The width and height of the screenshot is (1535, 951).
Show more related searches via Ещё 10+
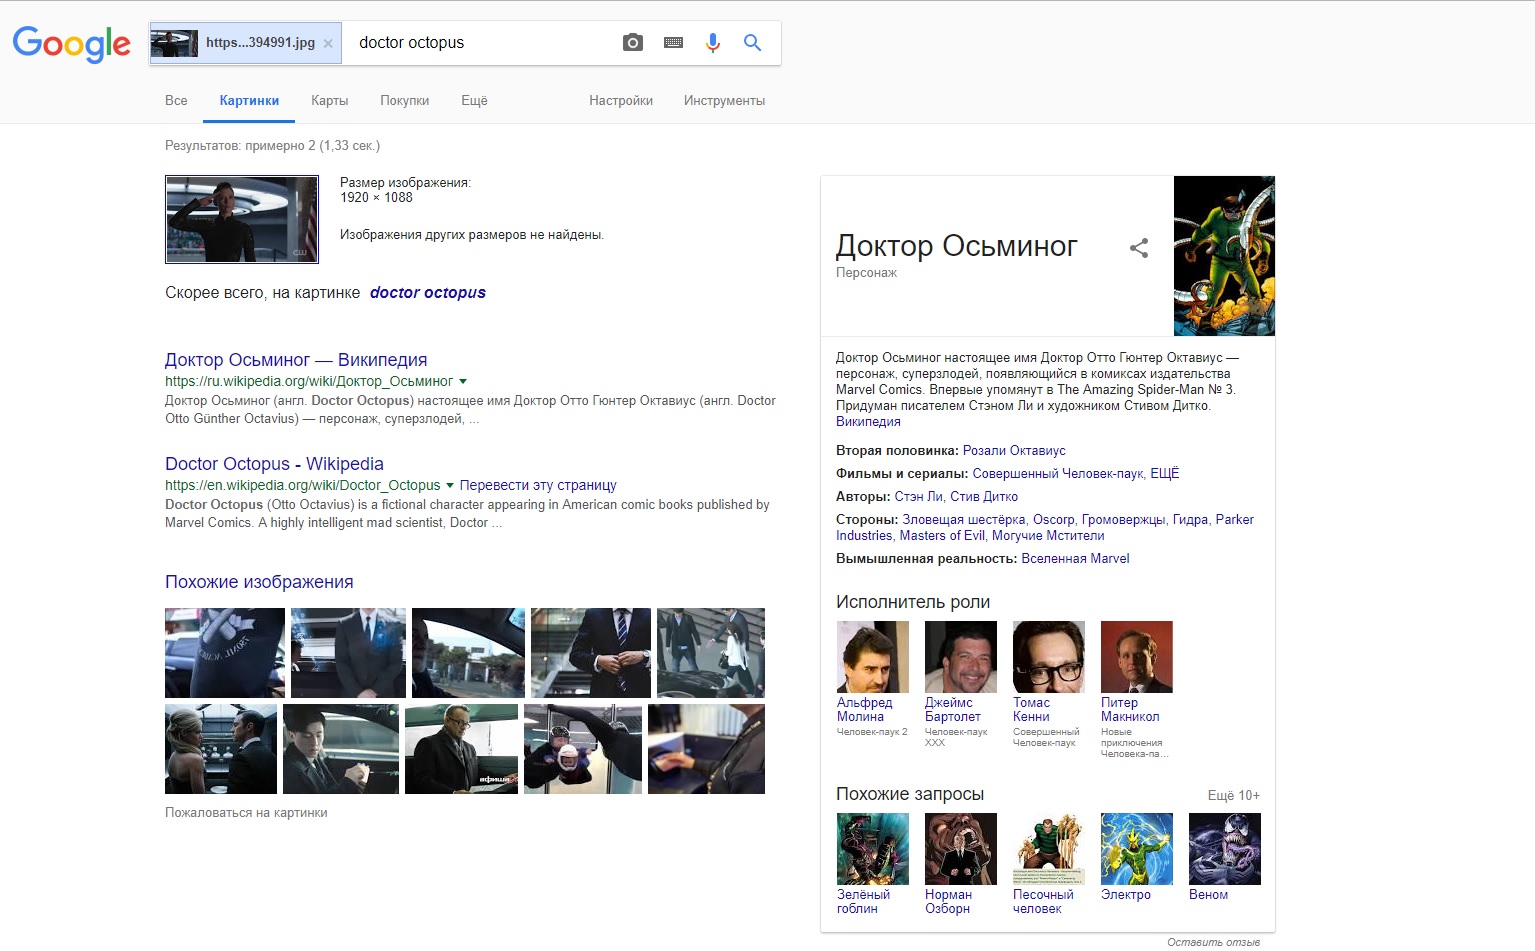coord(1234,796)
